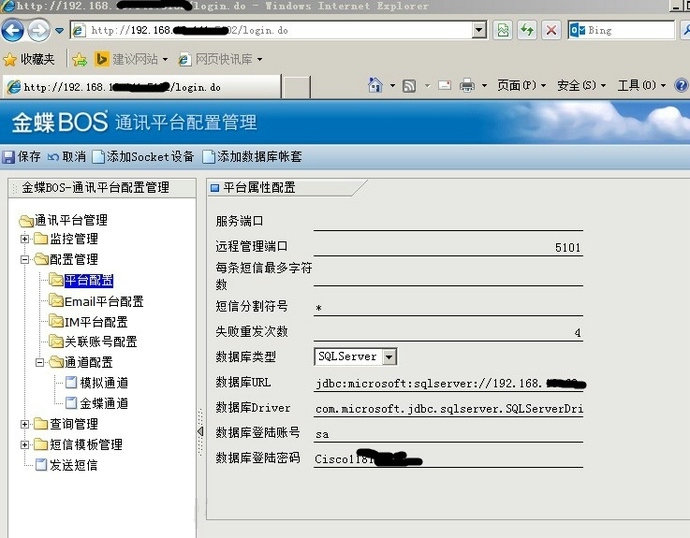Click the Add Socket device (添加Socket设备) icon
This screenshot has width=690, height=538.
[x=98, y=157]
